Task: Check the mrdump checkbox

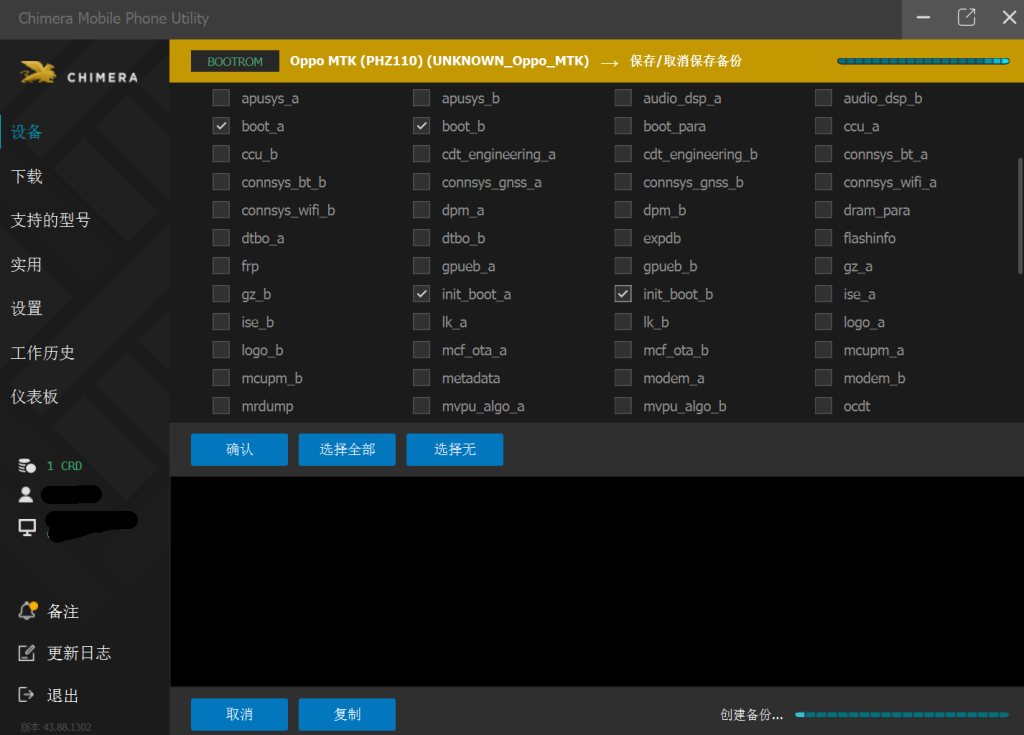Action: (221, 406)
